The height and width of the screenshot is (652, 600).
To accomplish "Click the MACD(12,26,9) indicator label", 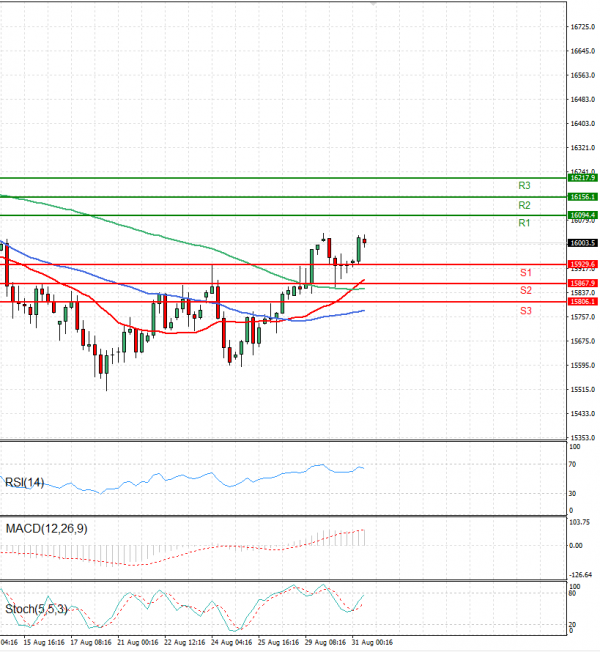I will (46, 529).
